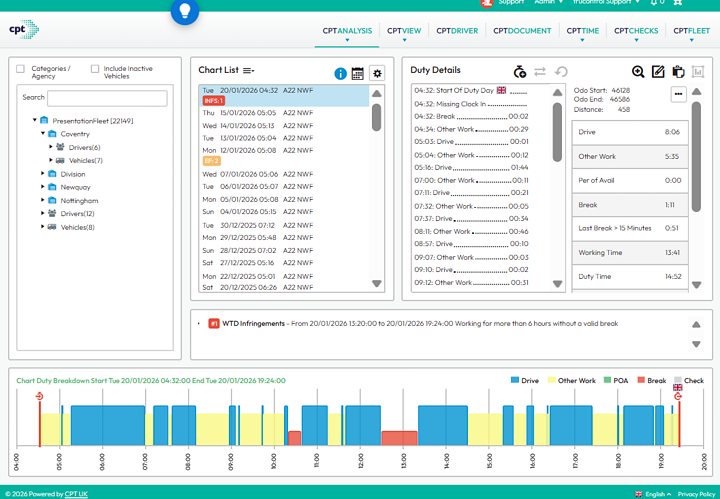This screenshot has height=499, width=720.
Task: Click the infringements panel scroll down arrow
Action: pyautogui.click(x=696, y=344)
